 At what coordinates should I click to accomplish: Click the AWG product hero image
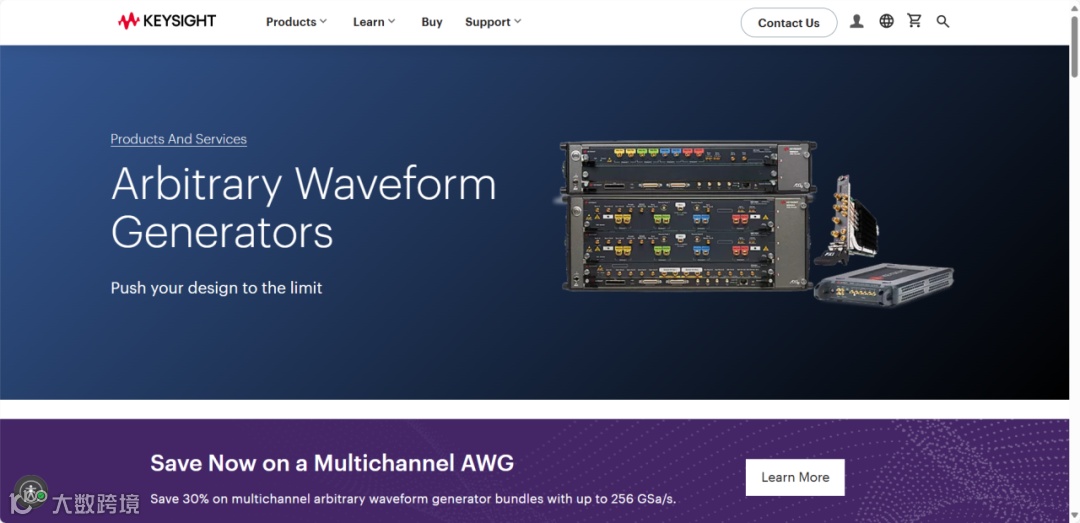click(756, 222)
